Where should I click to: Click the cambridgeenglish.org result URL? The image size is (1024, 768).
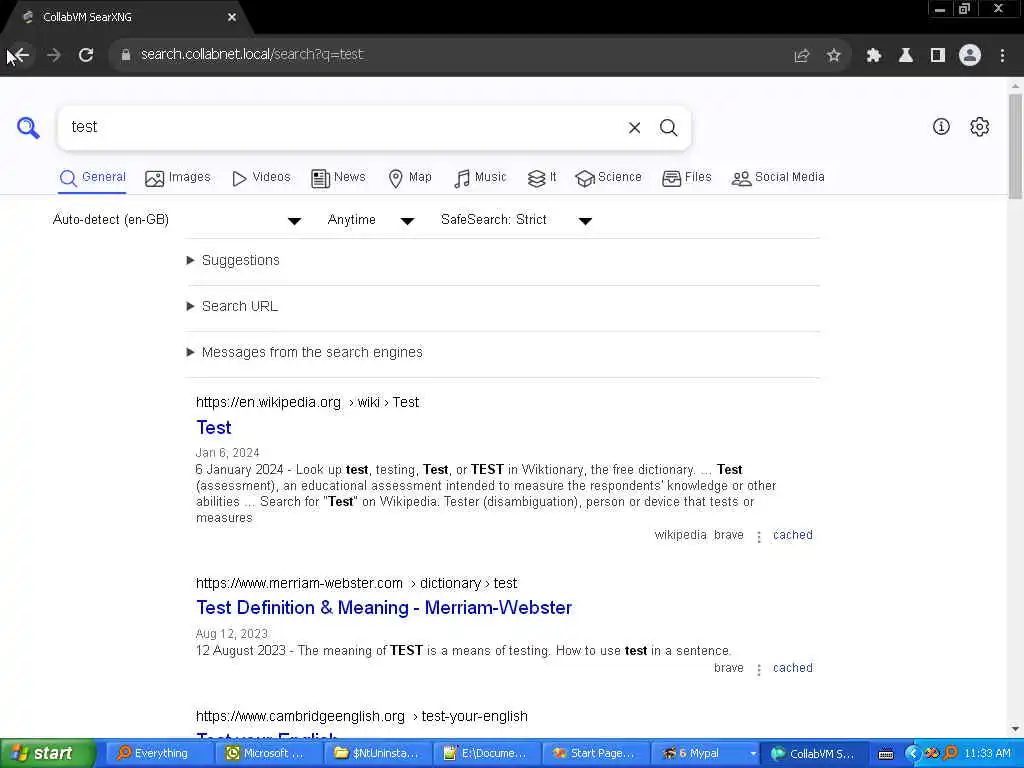(362, 716)
